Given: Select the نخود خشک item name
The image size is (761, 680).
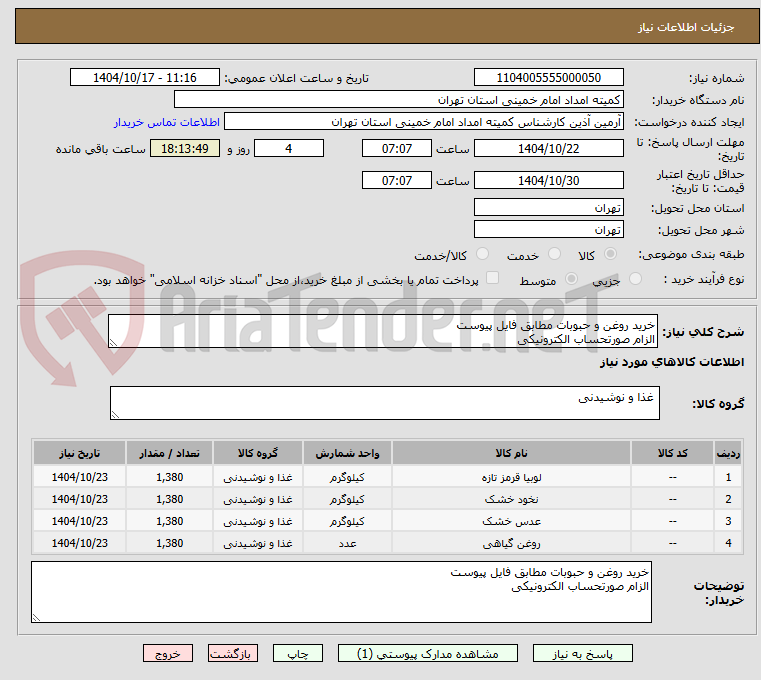Looking at the screenshot, I should point(511,499).
